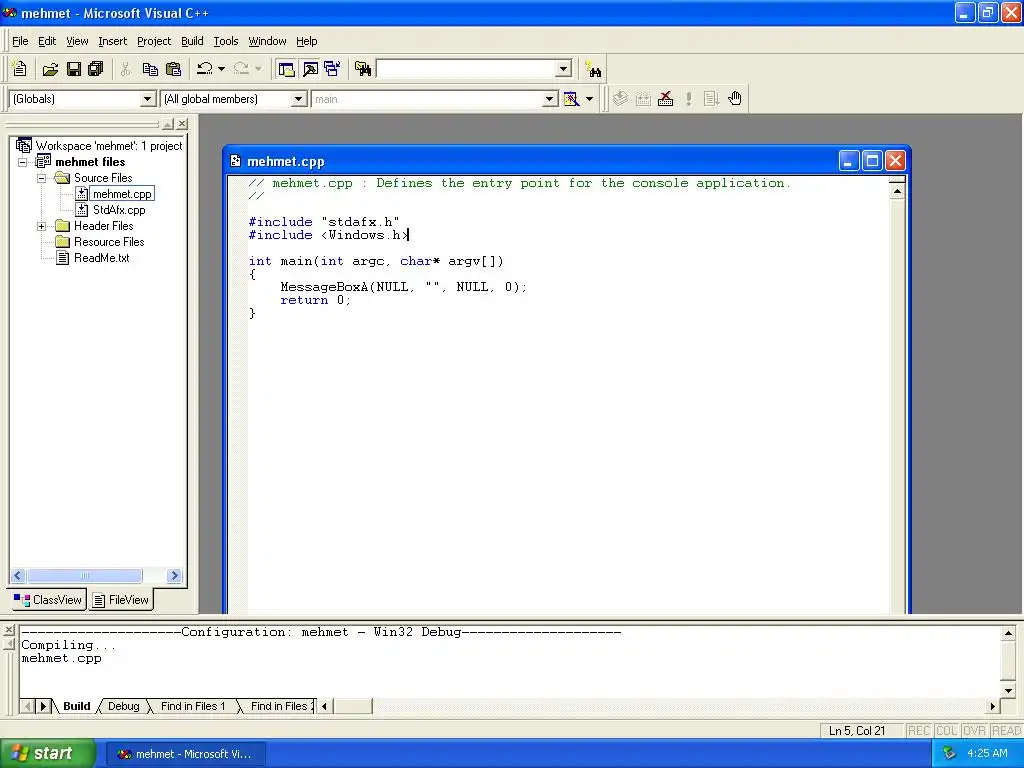Click the Redo toolbar icon
The height and width of the screenshot is (768, 1024).
[x=241, y=69]
